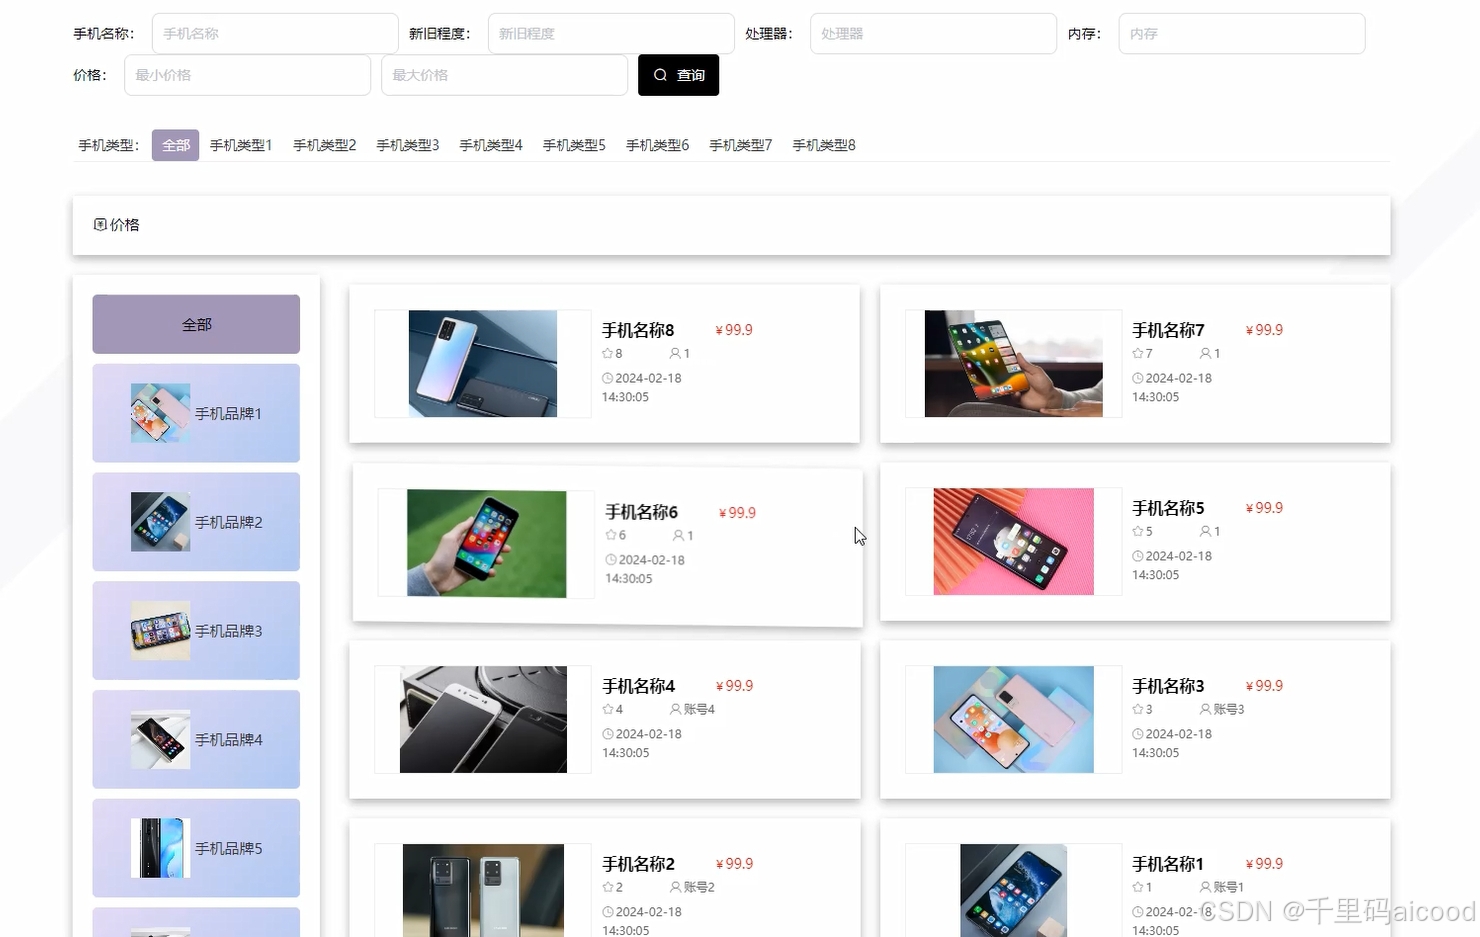Click the user icon beside 账号4
The width and height of the screenshot is (1480, 937).
click(x=675, y=709)
